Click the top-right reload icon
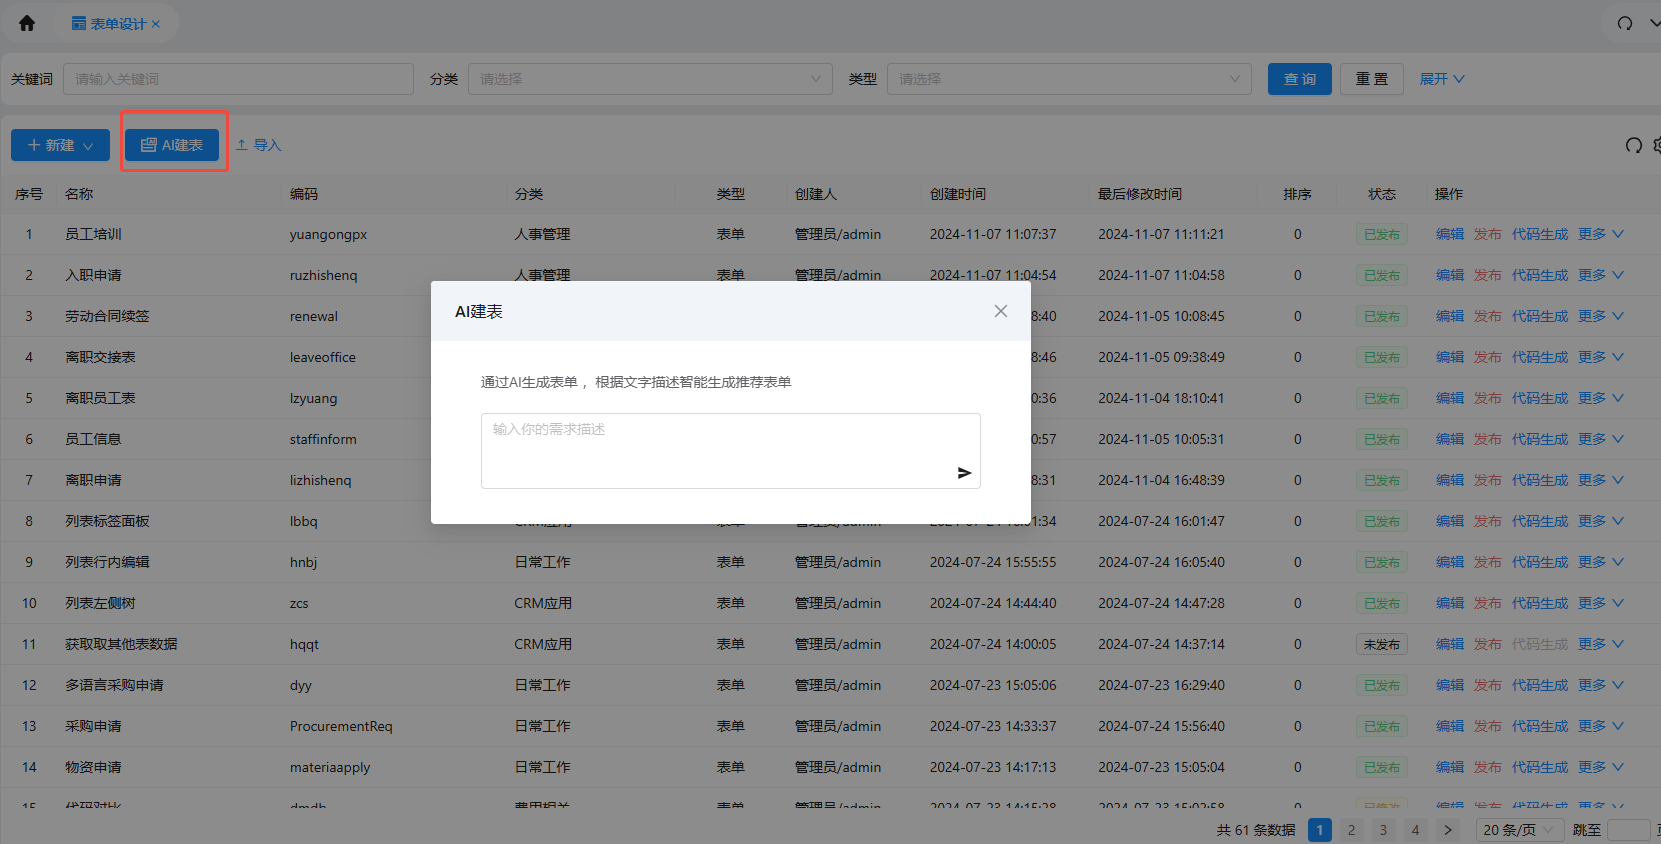1661x844 pixels. pyautogui.click(x=1625, y=23)
